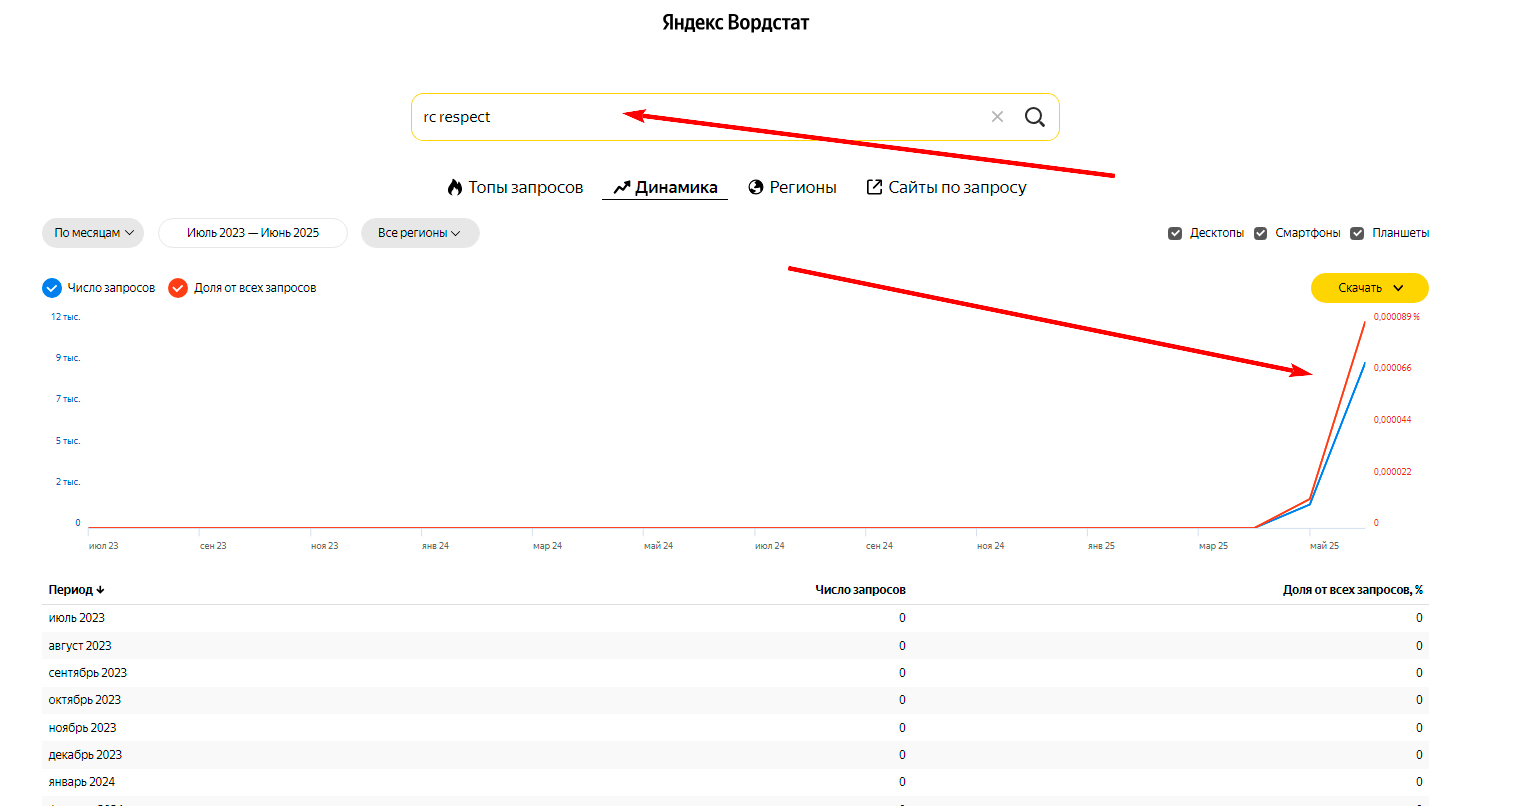Expand the Все регионы dropdown
1521x806 pixels.
point(419,233)
